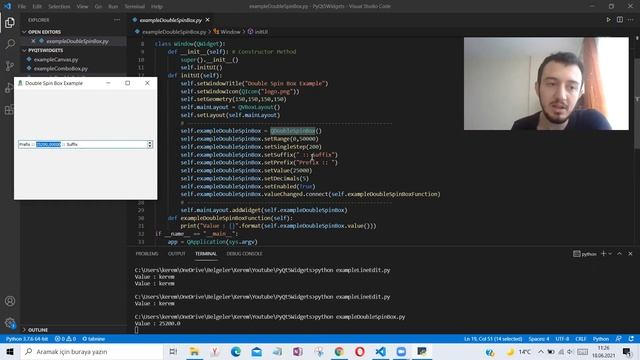This screenshot has width=640, height=360.
Task: Open editor More Actions ellipsis
Action: tap(631, 20)
